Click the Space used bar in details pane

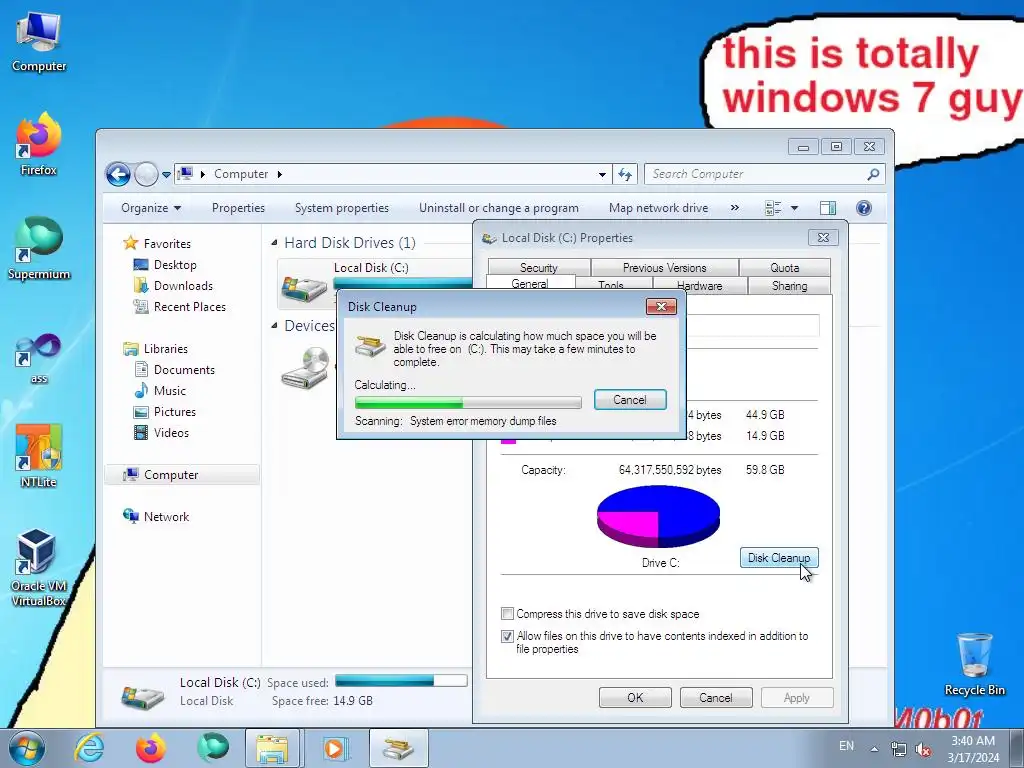point(401,681)
